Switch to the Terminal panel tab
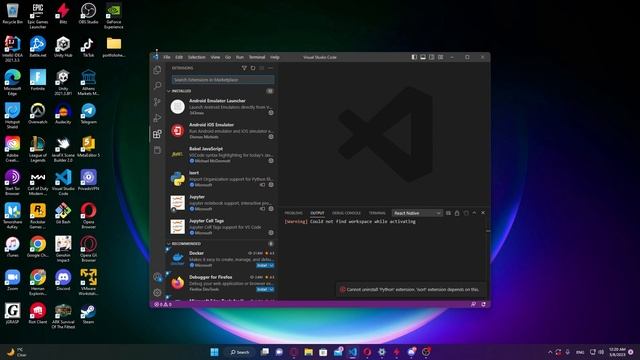Image resolution: width=640 pixels, height=360 pixels. point(377,213)
